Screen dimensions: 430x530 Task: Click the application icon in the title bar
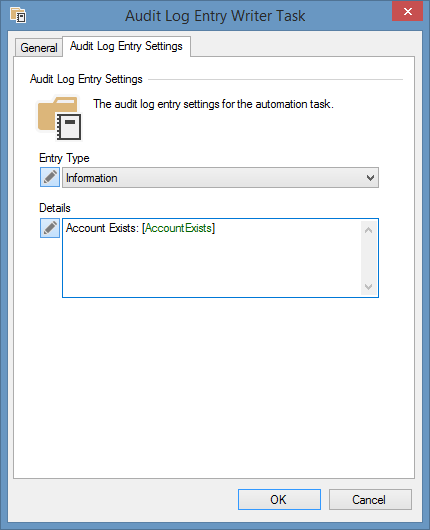click(18, 15)
